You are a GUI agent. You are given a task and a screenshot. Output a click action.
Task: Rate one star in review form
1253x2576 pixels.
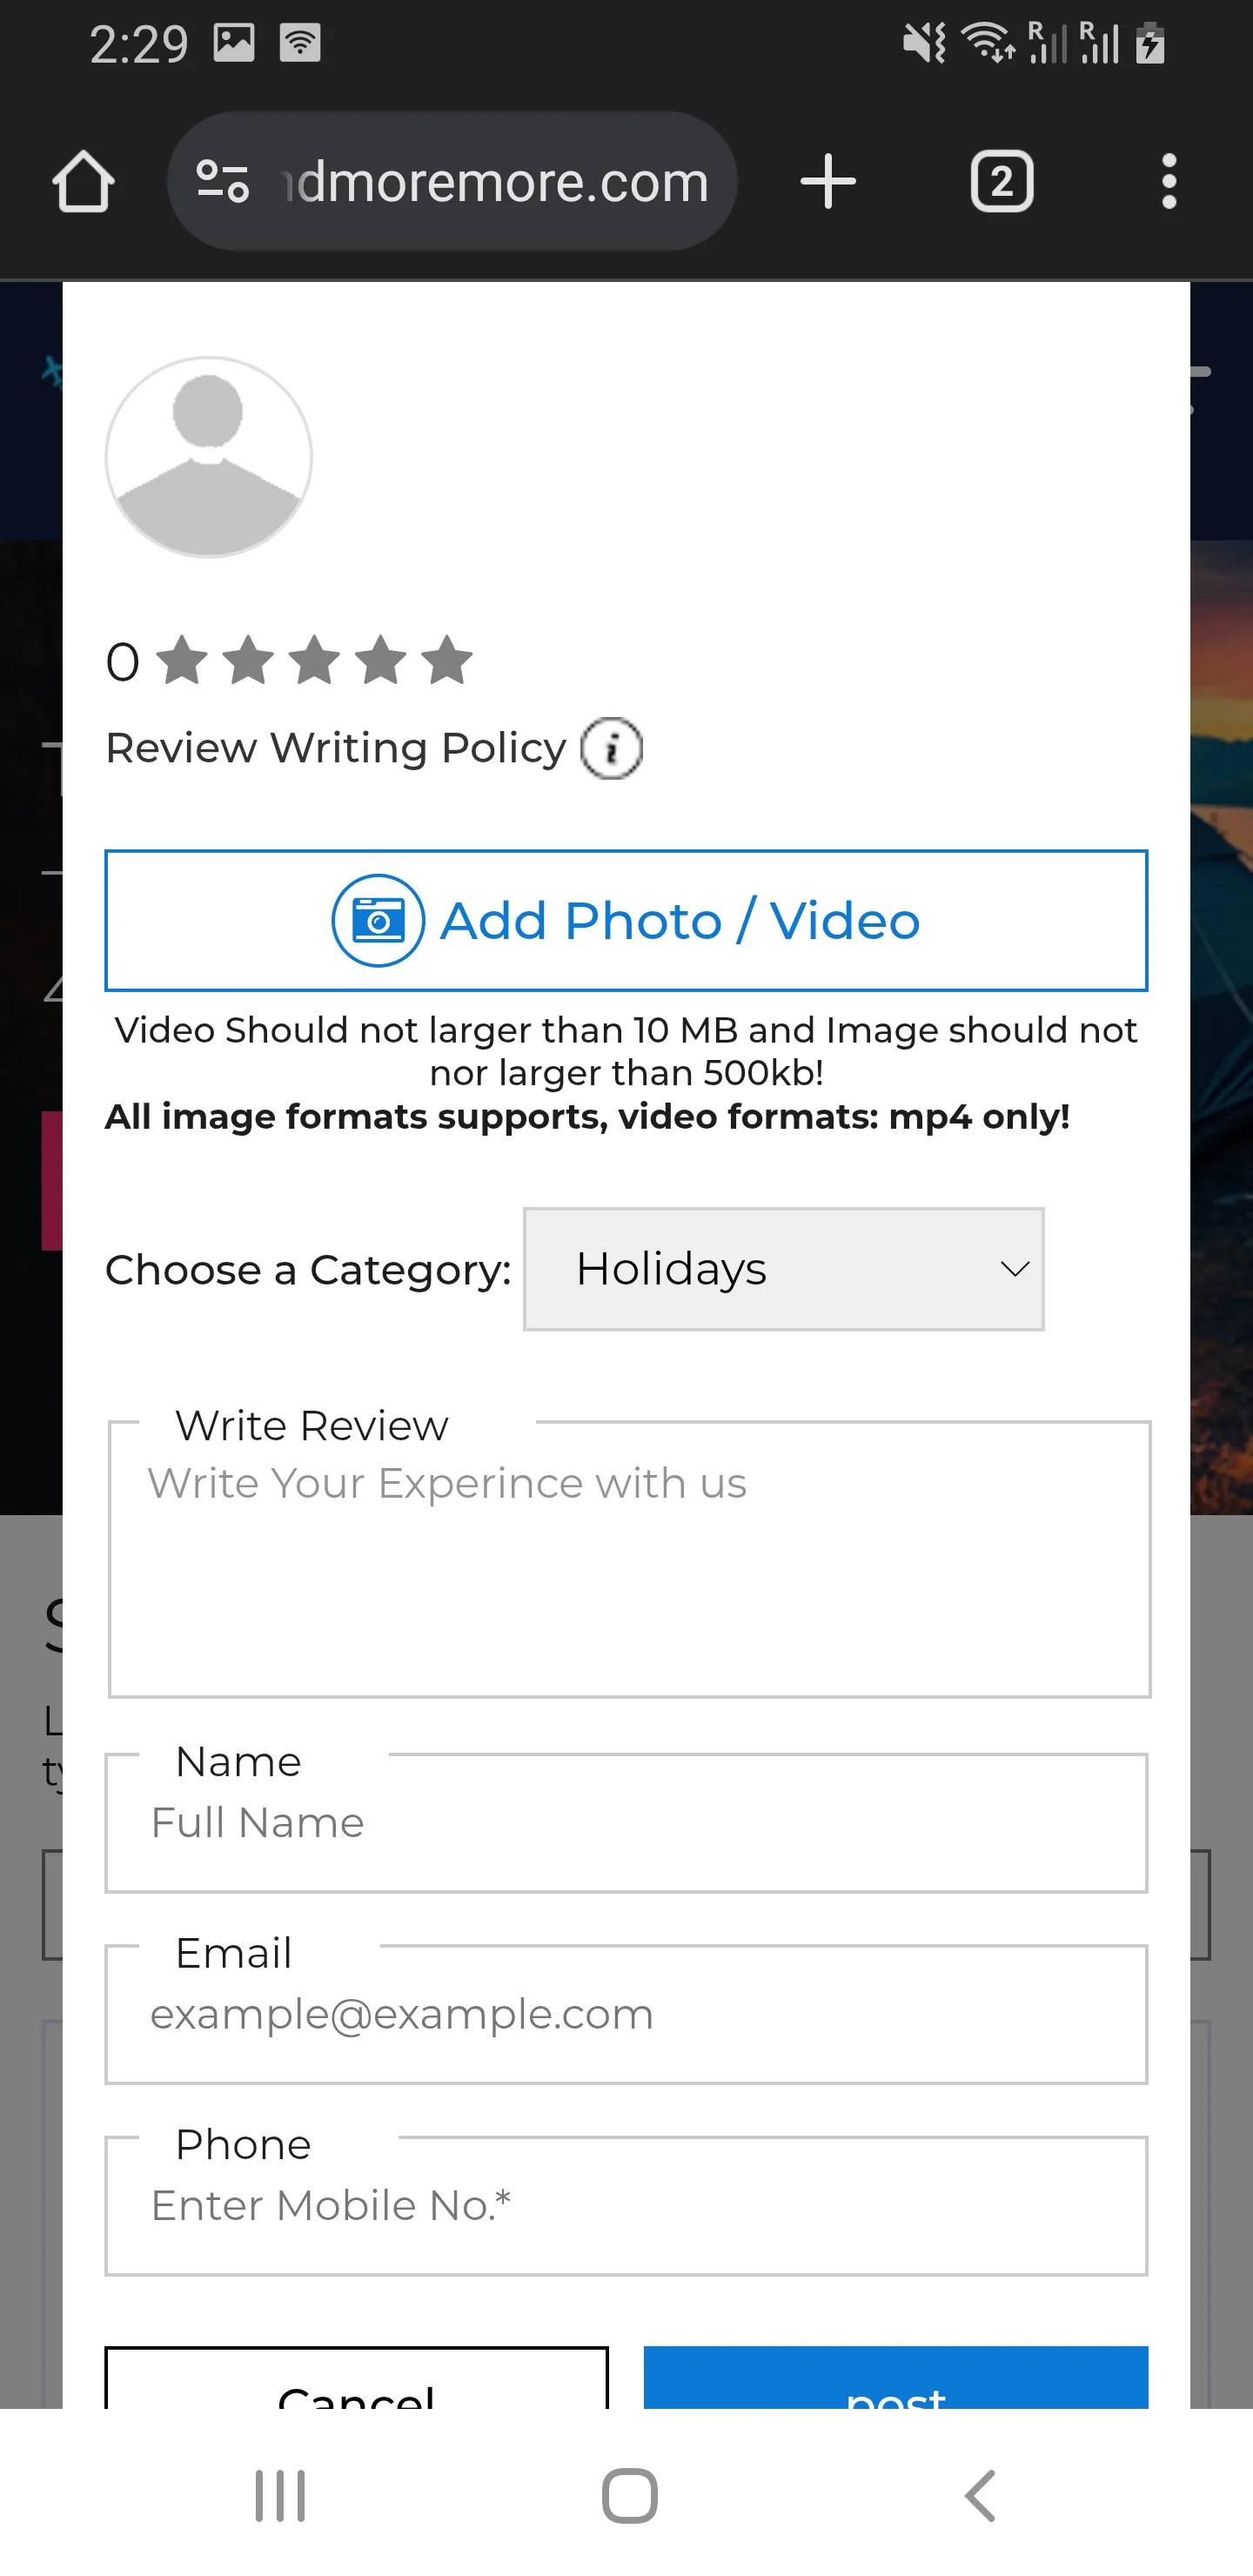click(x=183, y=661)
